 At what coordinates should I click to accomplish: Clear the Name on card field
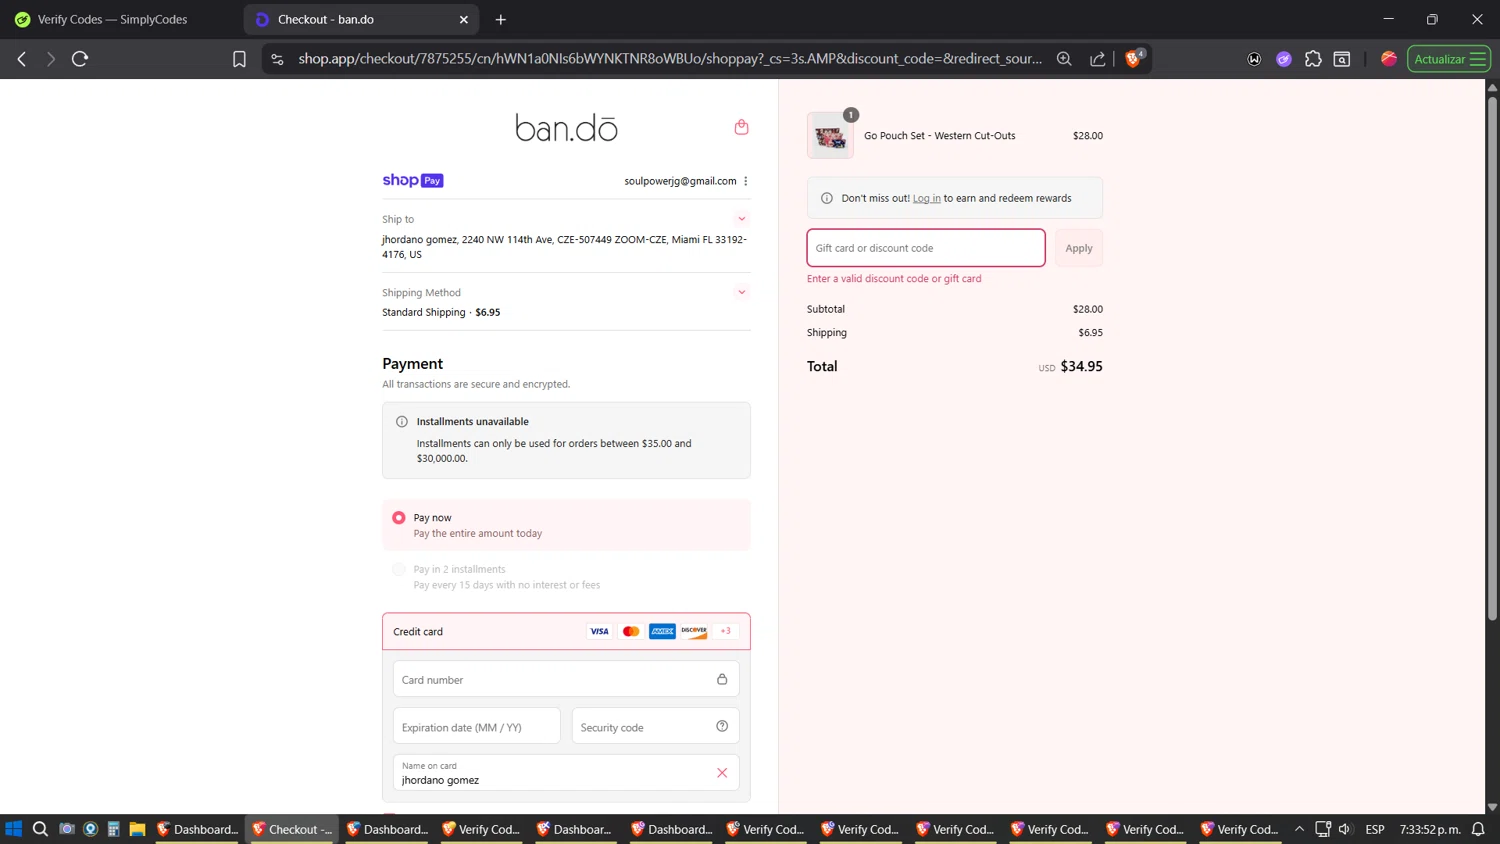(722, 773)
